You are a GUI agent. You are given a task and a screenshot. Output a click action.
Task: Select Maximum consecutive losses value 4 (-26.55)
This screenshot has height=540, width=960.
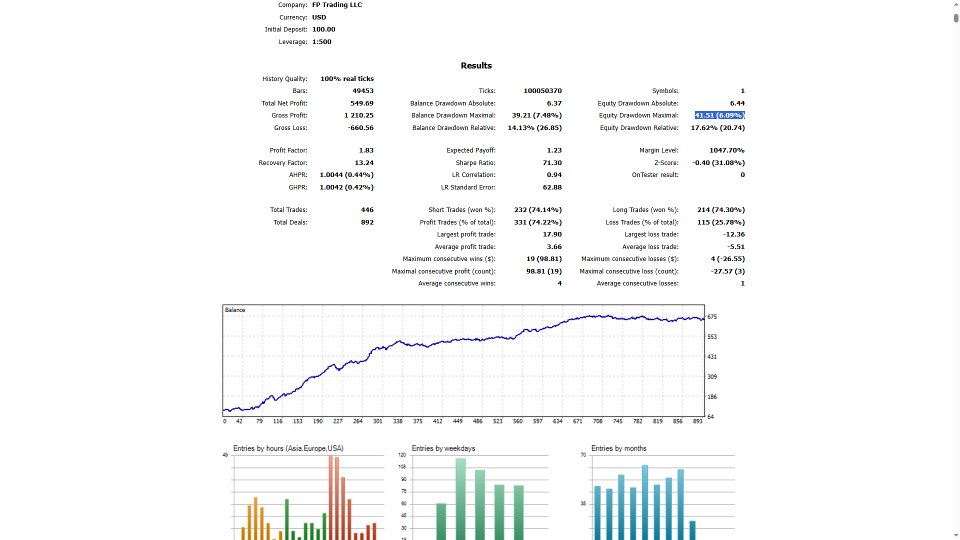click(x=728, y=259)
